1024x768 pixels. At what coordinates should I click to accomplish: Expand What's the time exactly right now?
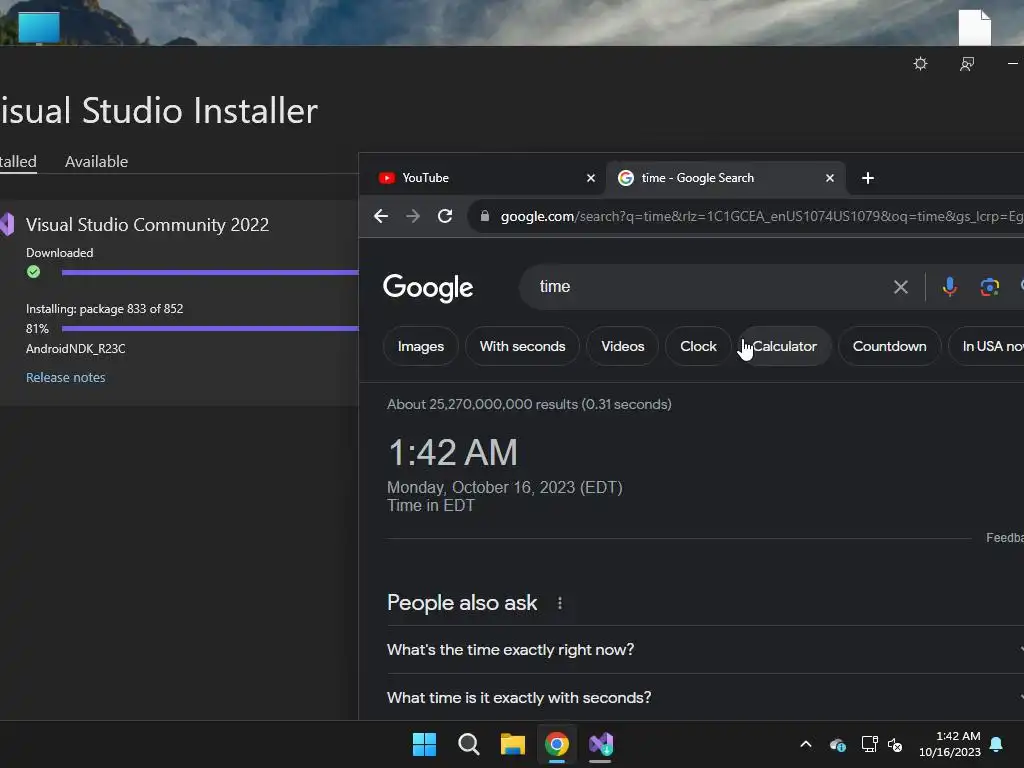705,650
